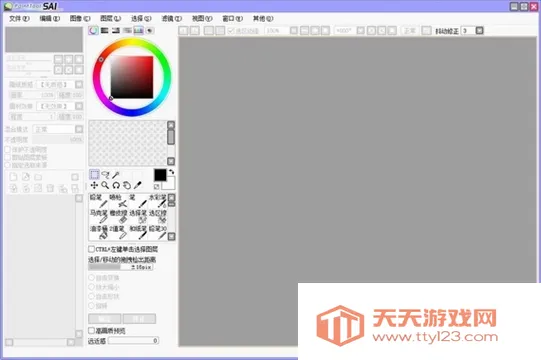The width and height of the screenshot is (541, 360).
Task: Open the 窗口 menu
Action: 232,19
